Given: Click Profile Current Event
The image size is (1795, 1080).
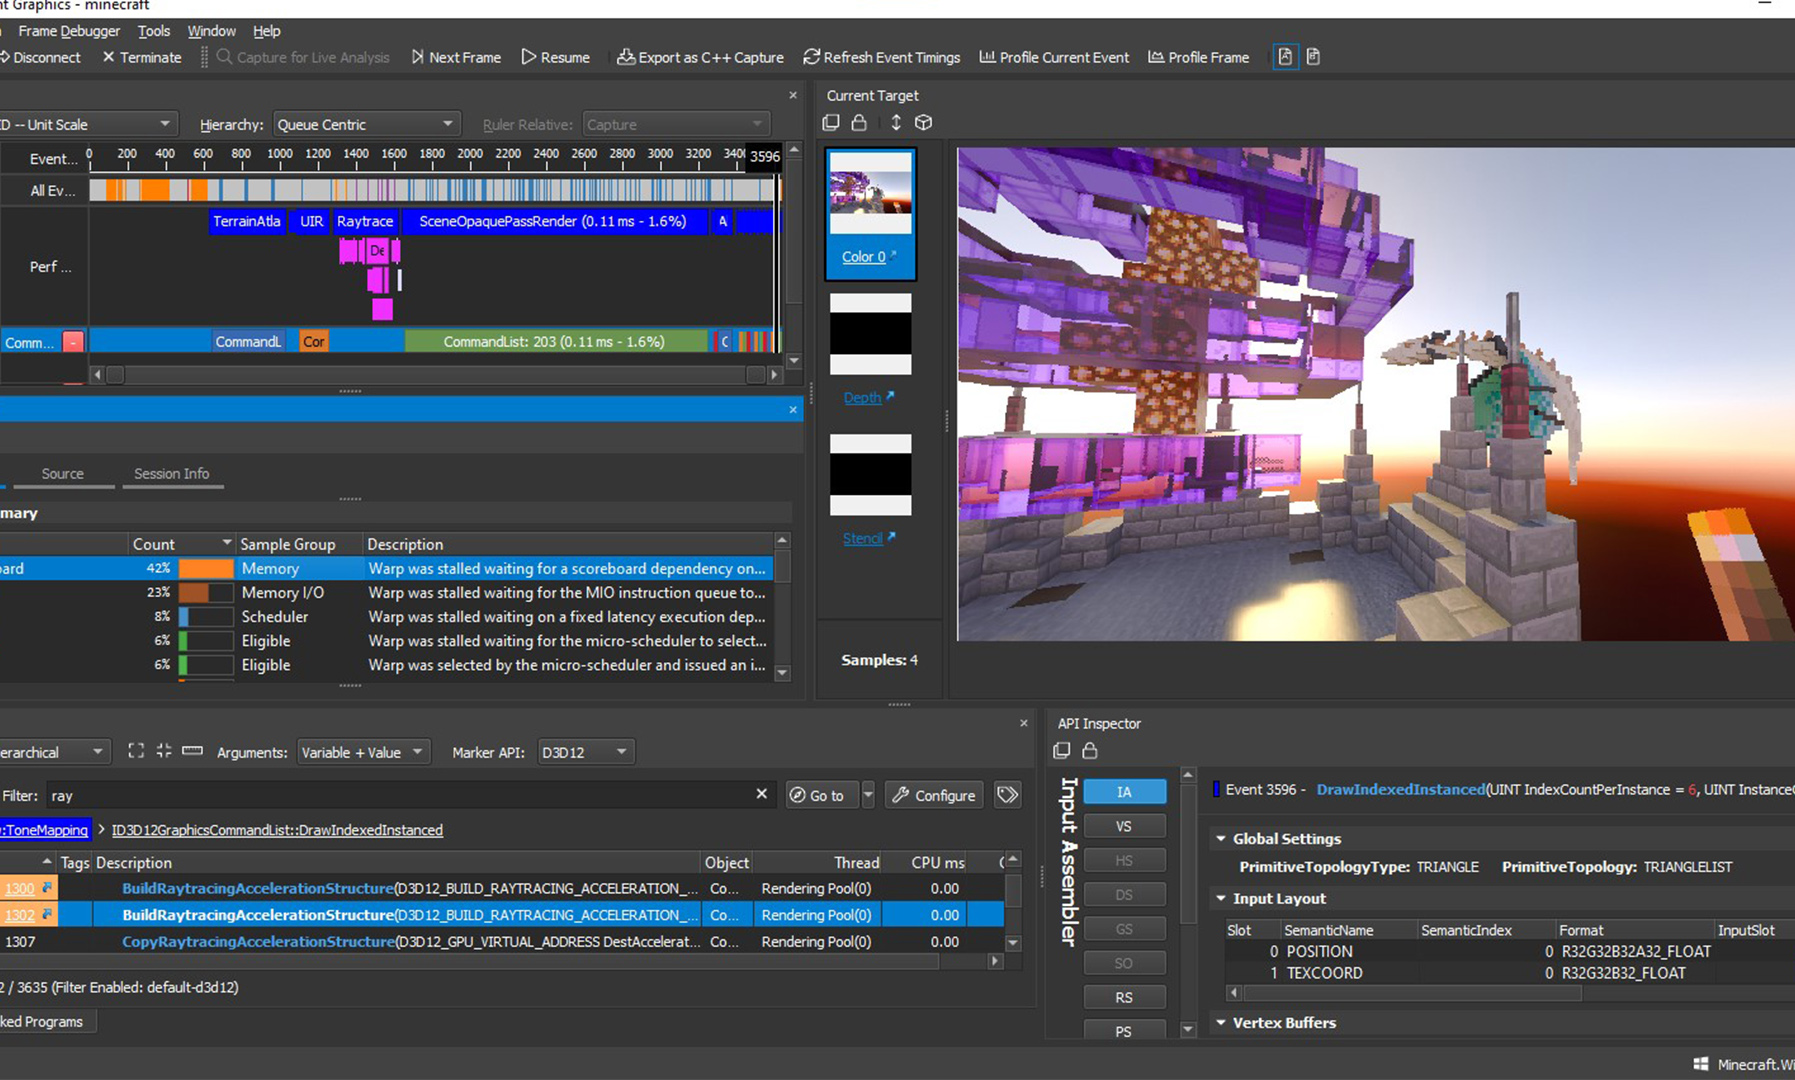Looking at the screenshot, I should tap(1055, 57).
